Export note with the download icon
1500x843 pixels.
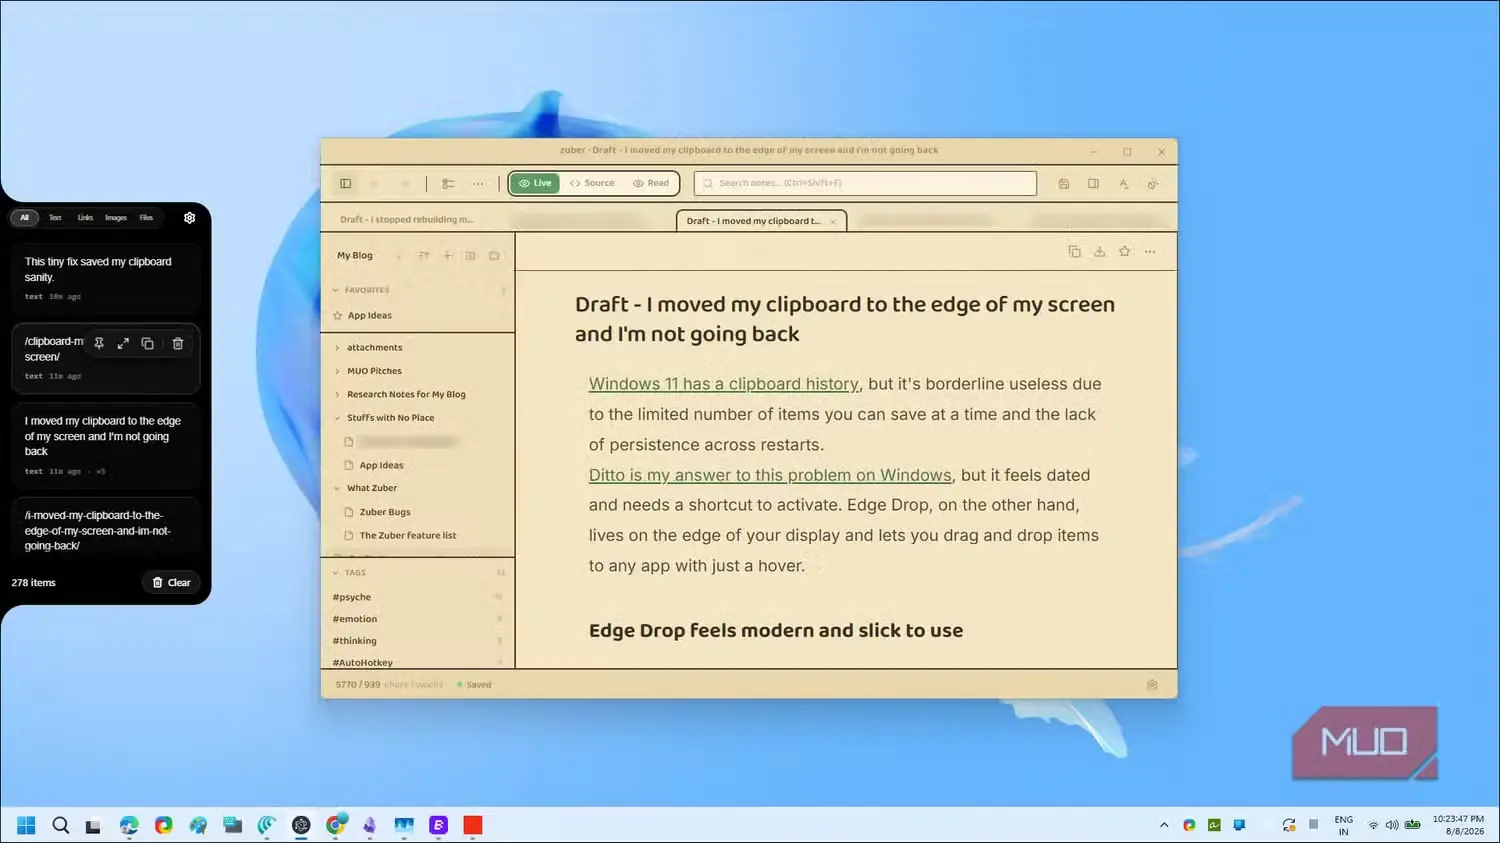point(1099,251)
